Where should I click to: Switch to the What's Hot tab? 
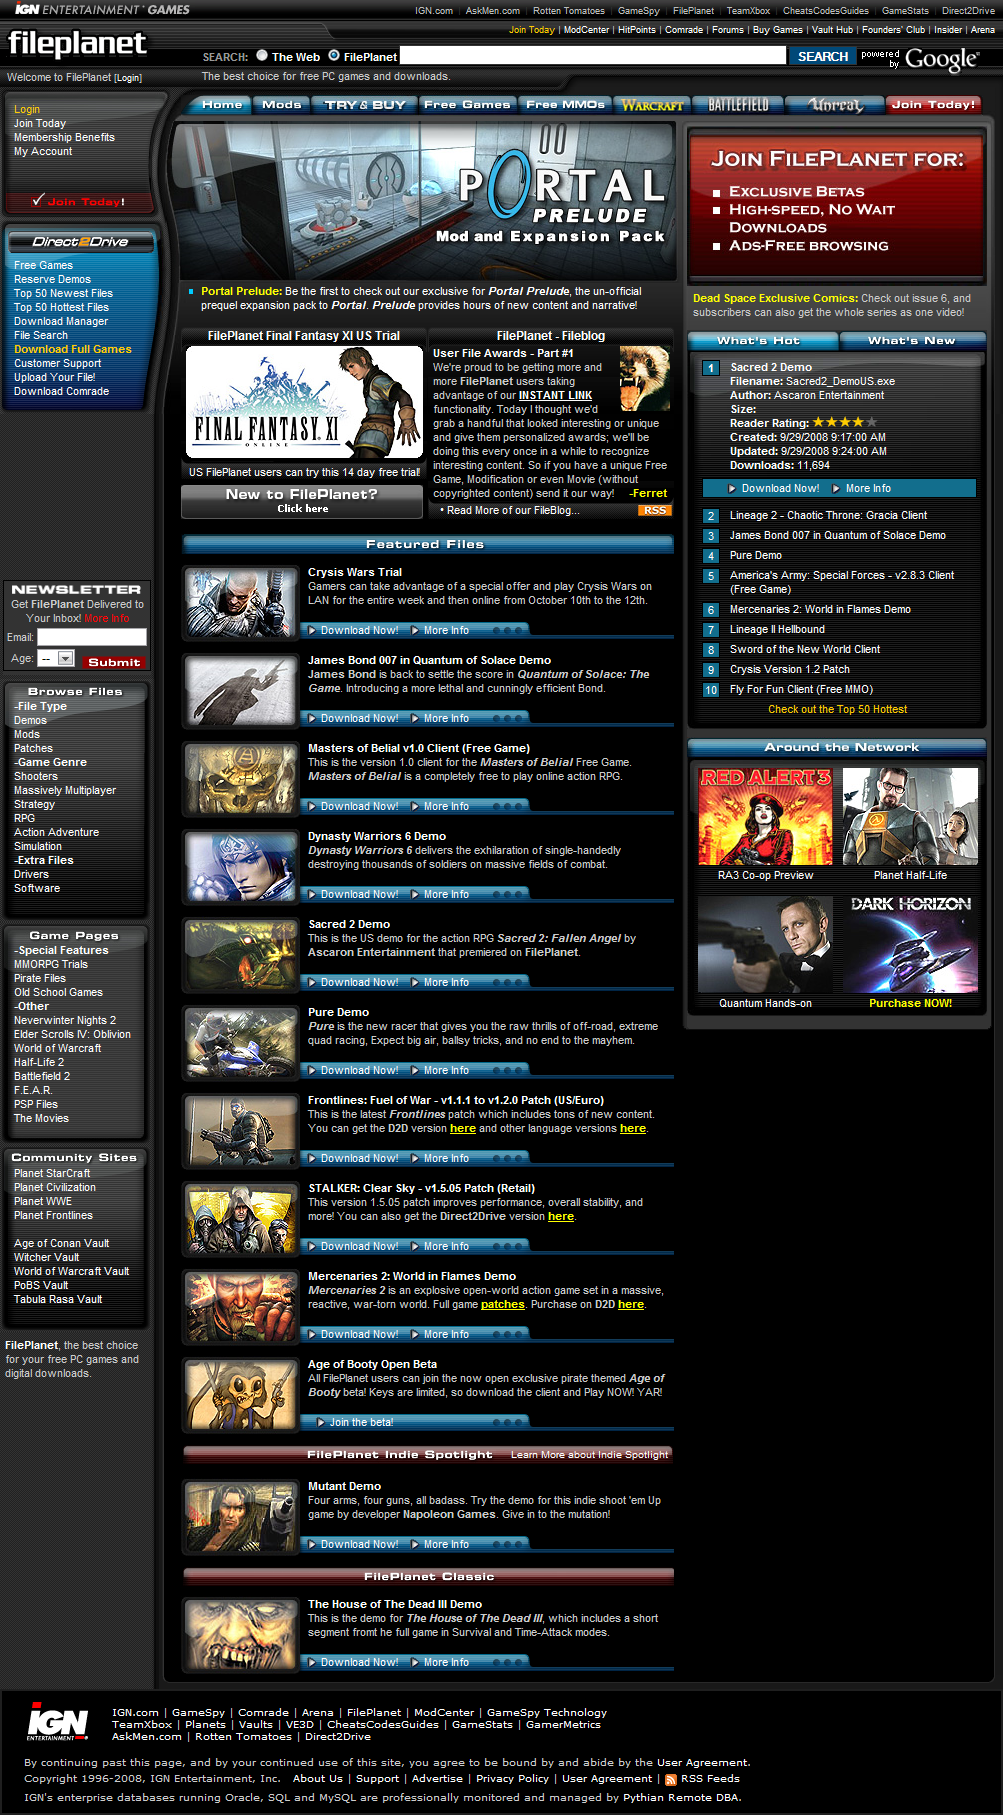coord(764,341)
